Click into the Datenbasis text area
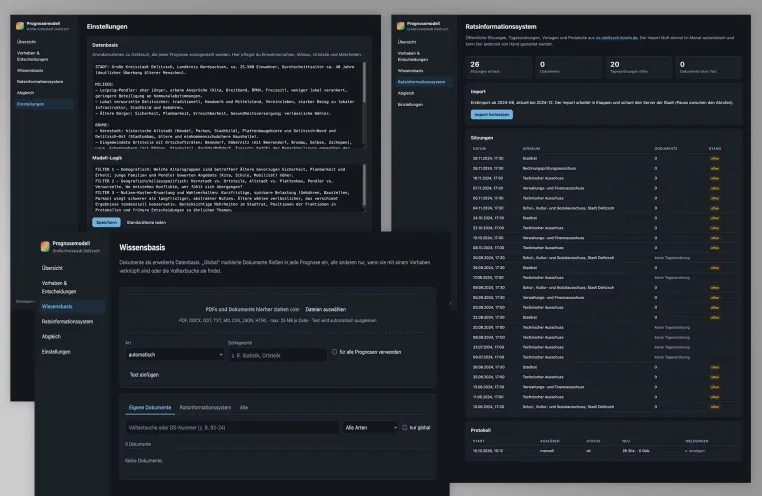This screenshot has height=496, width=762. coord(227,104)
